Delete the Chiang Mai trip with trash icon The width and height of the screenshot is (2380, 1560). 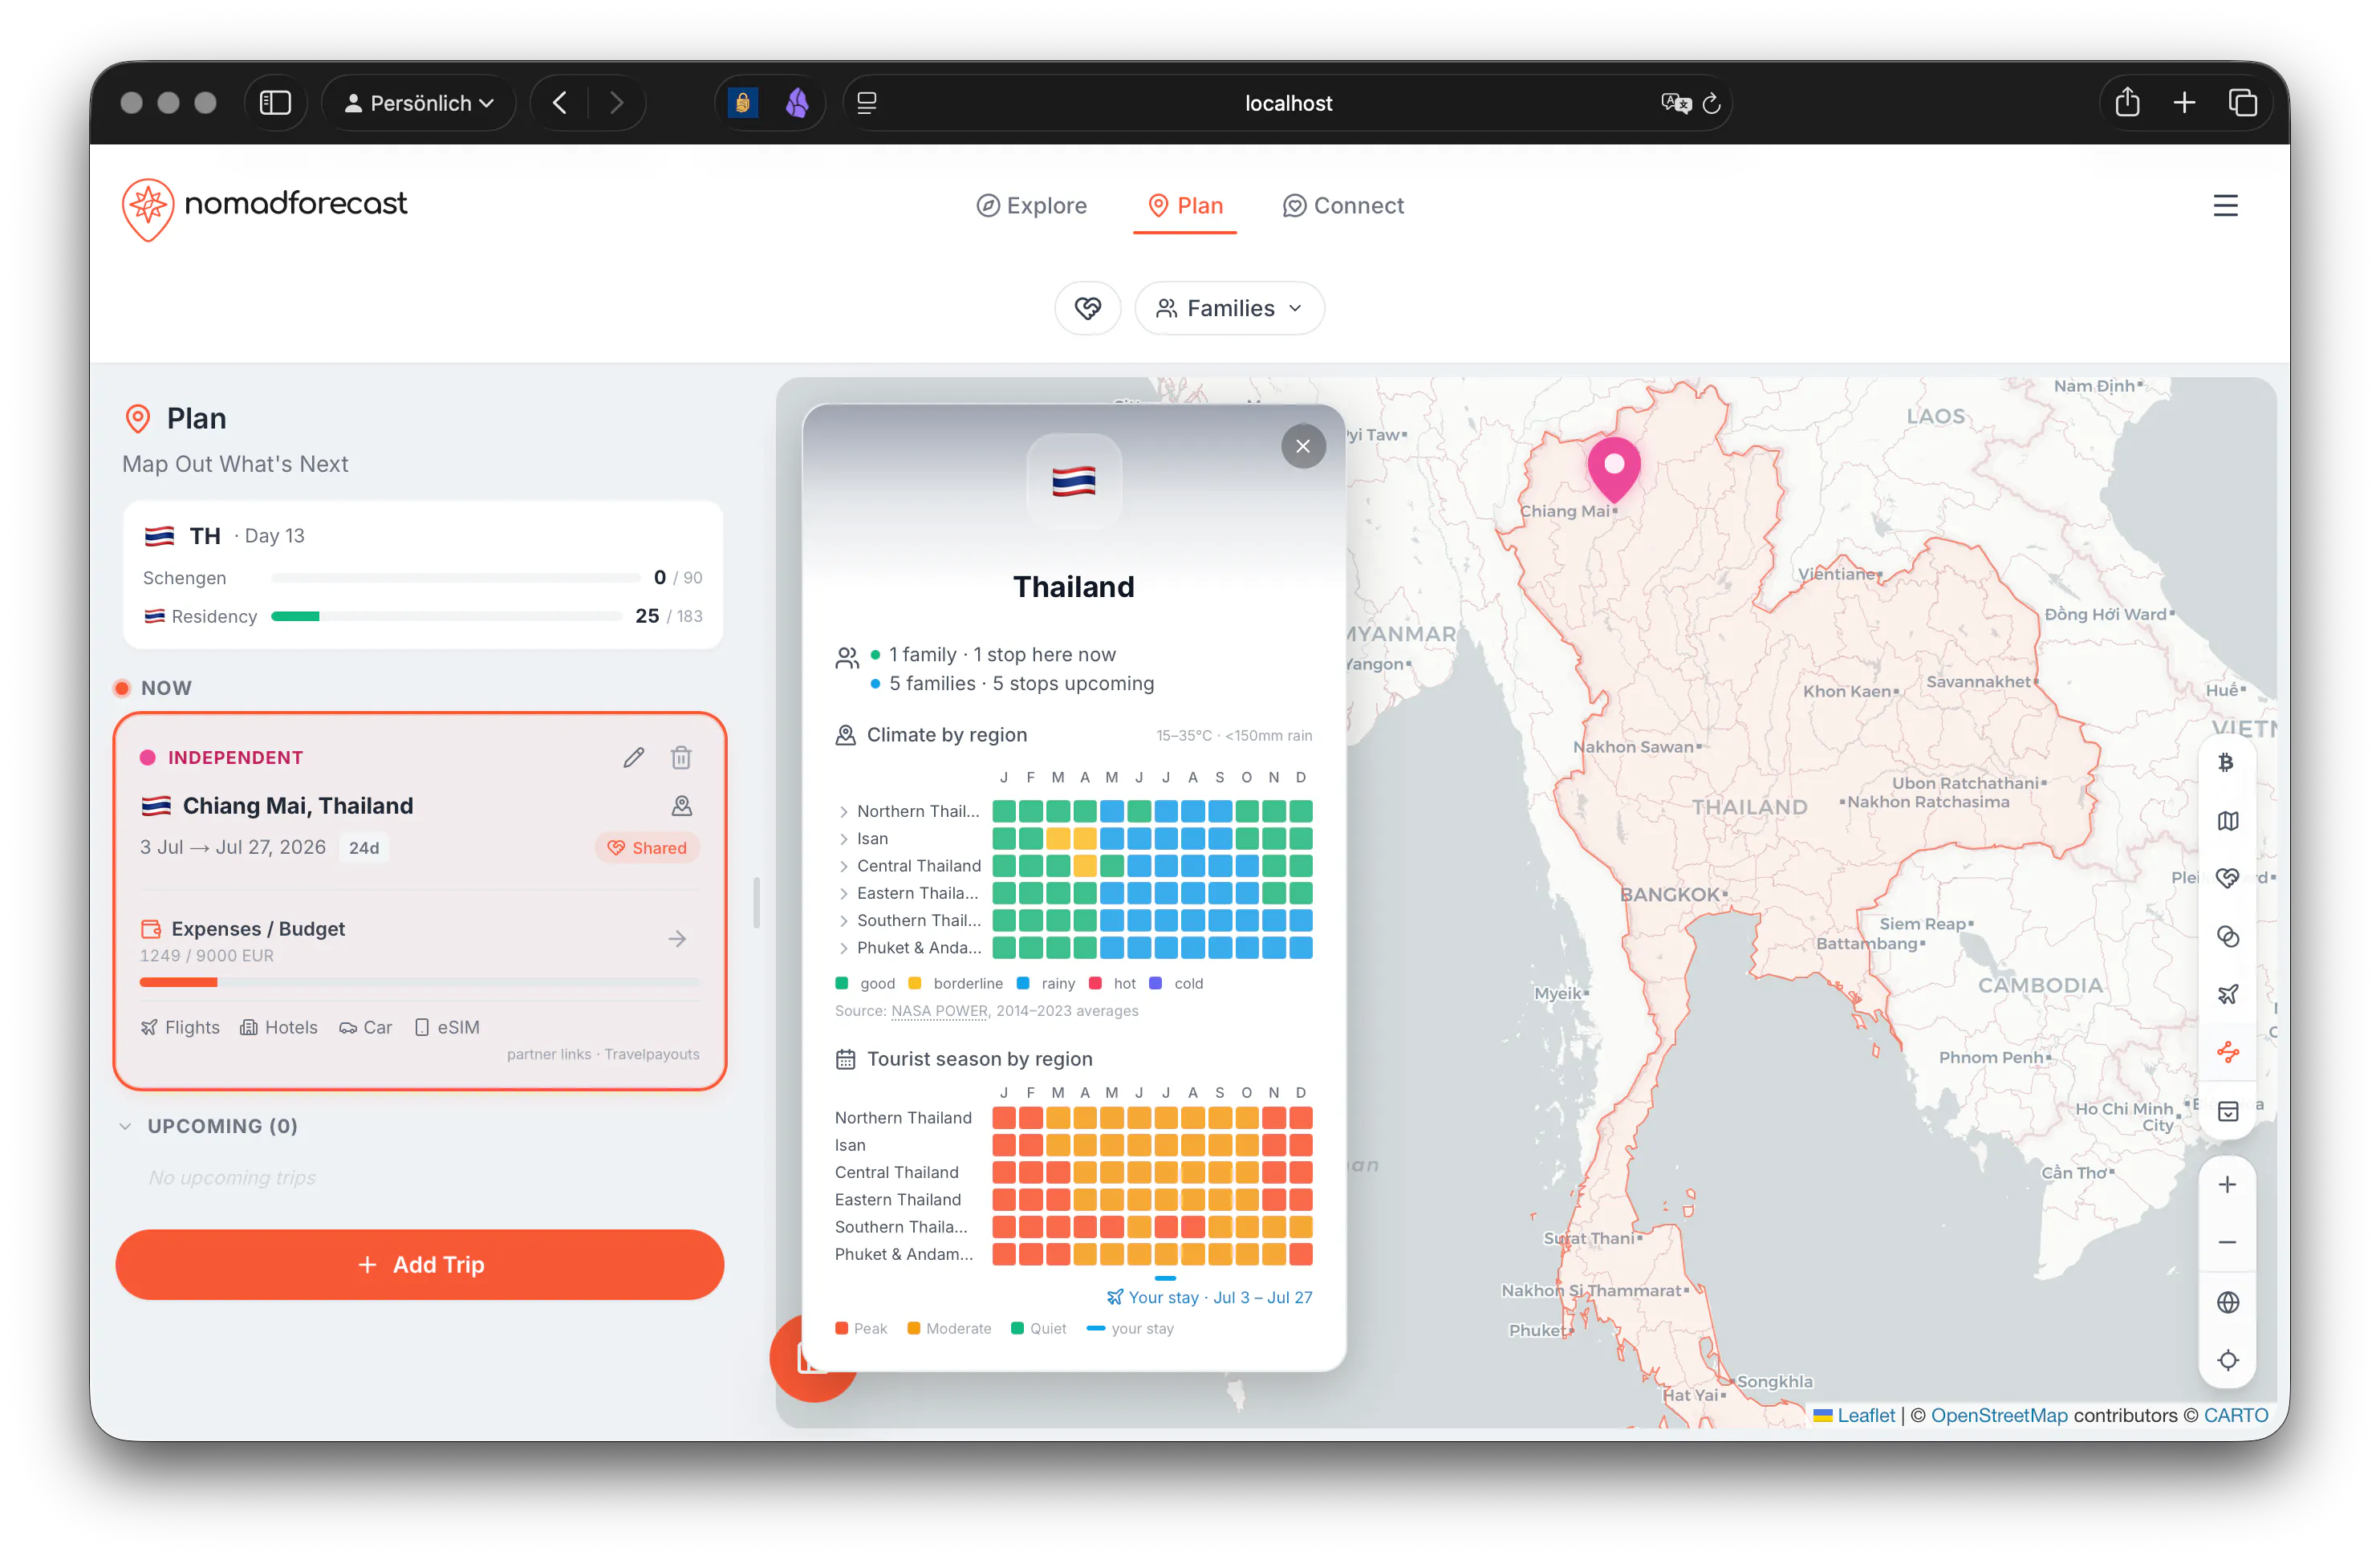(x=681, y=757)
